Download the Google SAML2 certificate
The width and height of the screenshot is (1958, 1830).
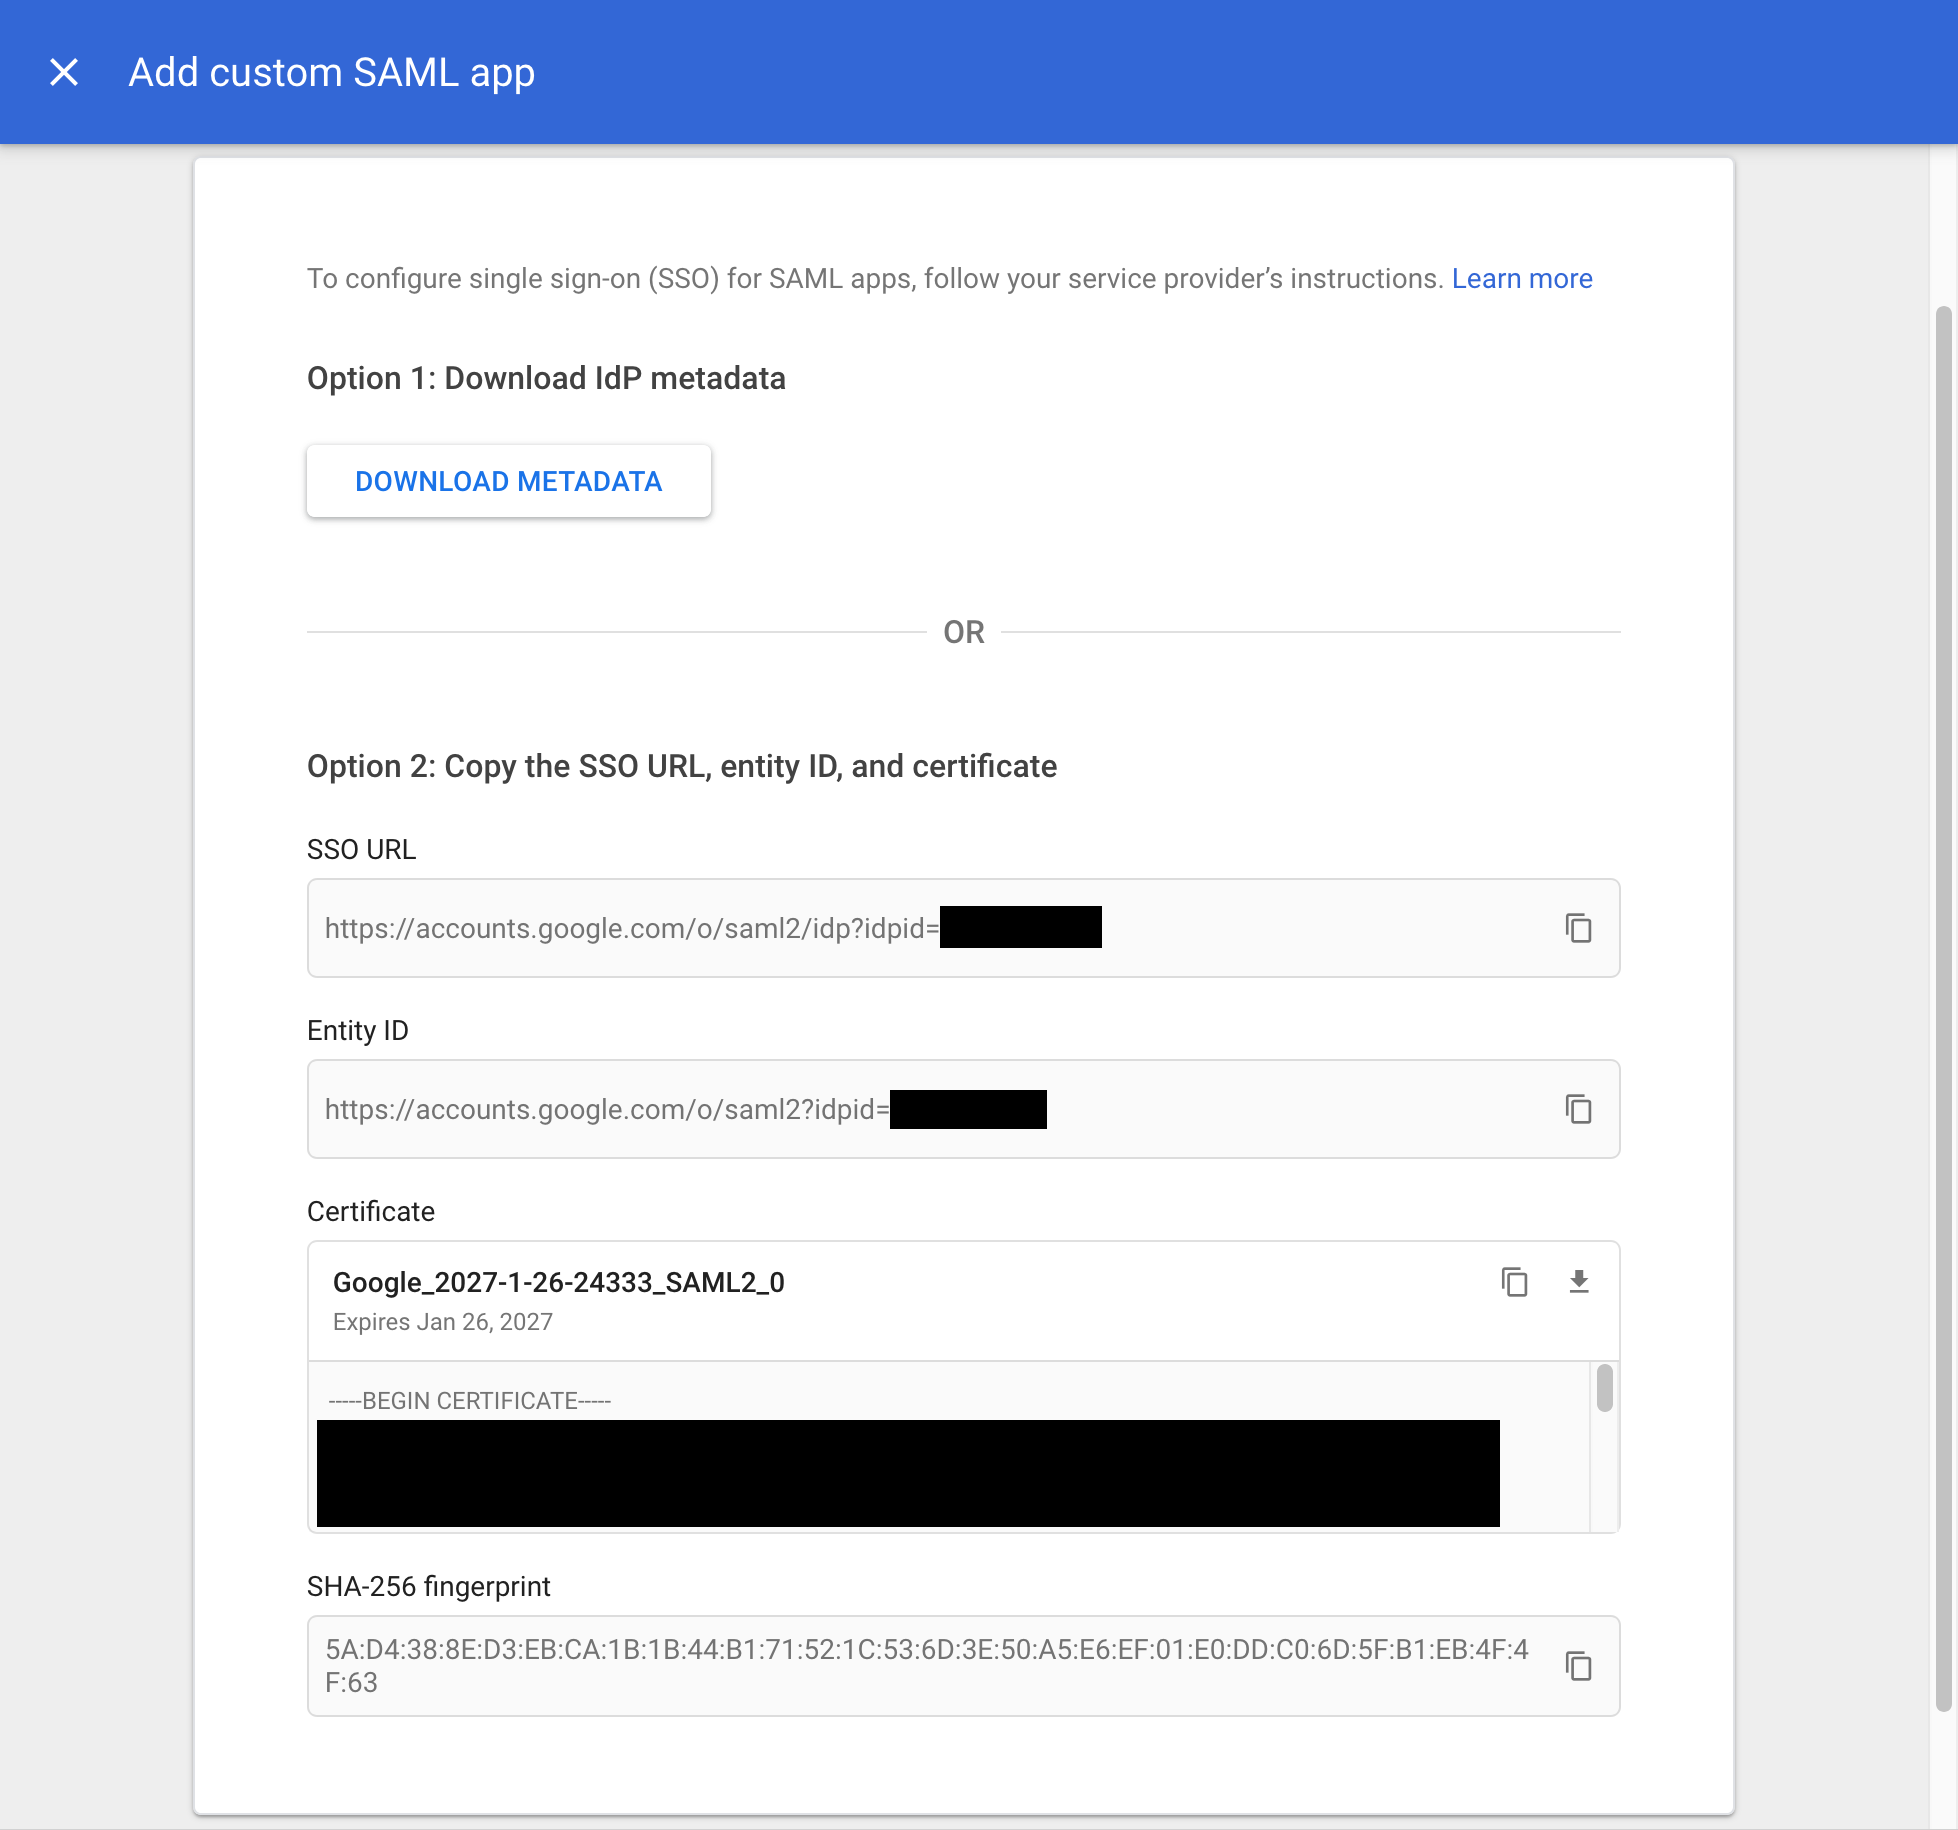[x=1578, y=1282]
